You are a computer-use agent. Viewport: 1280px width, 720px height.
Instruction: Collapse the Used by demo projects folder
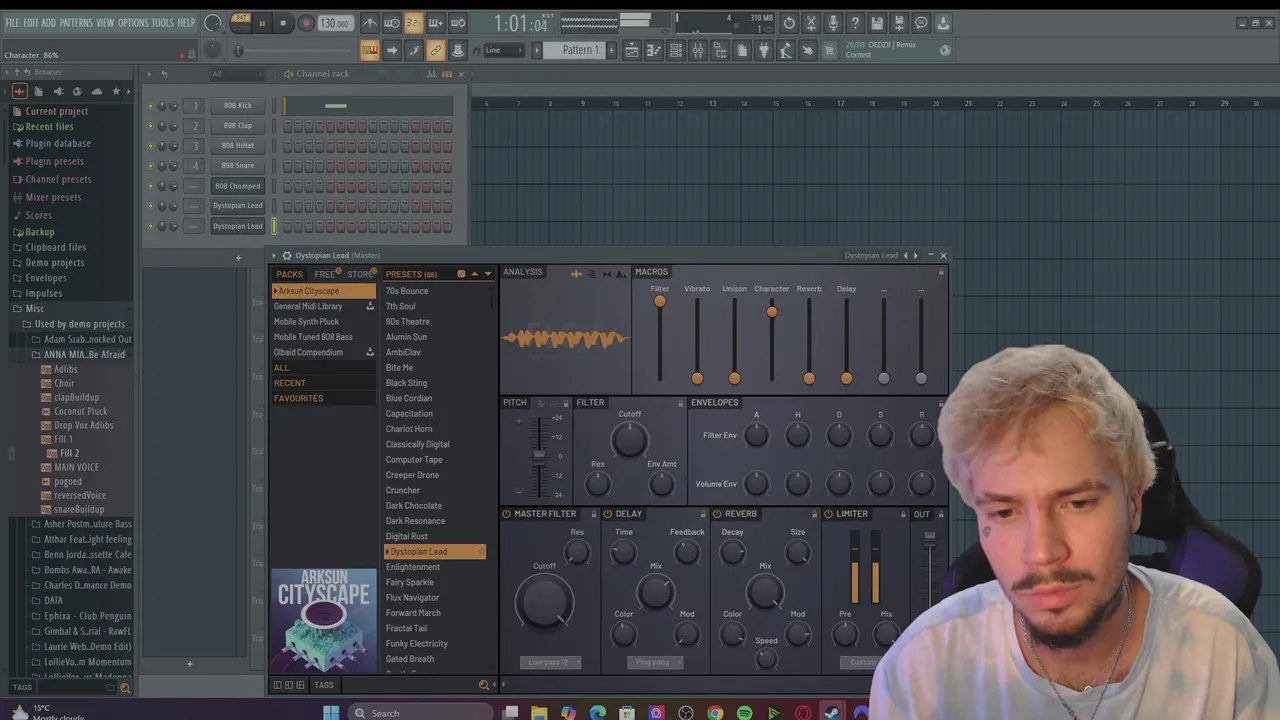pos(79,324)
